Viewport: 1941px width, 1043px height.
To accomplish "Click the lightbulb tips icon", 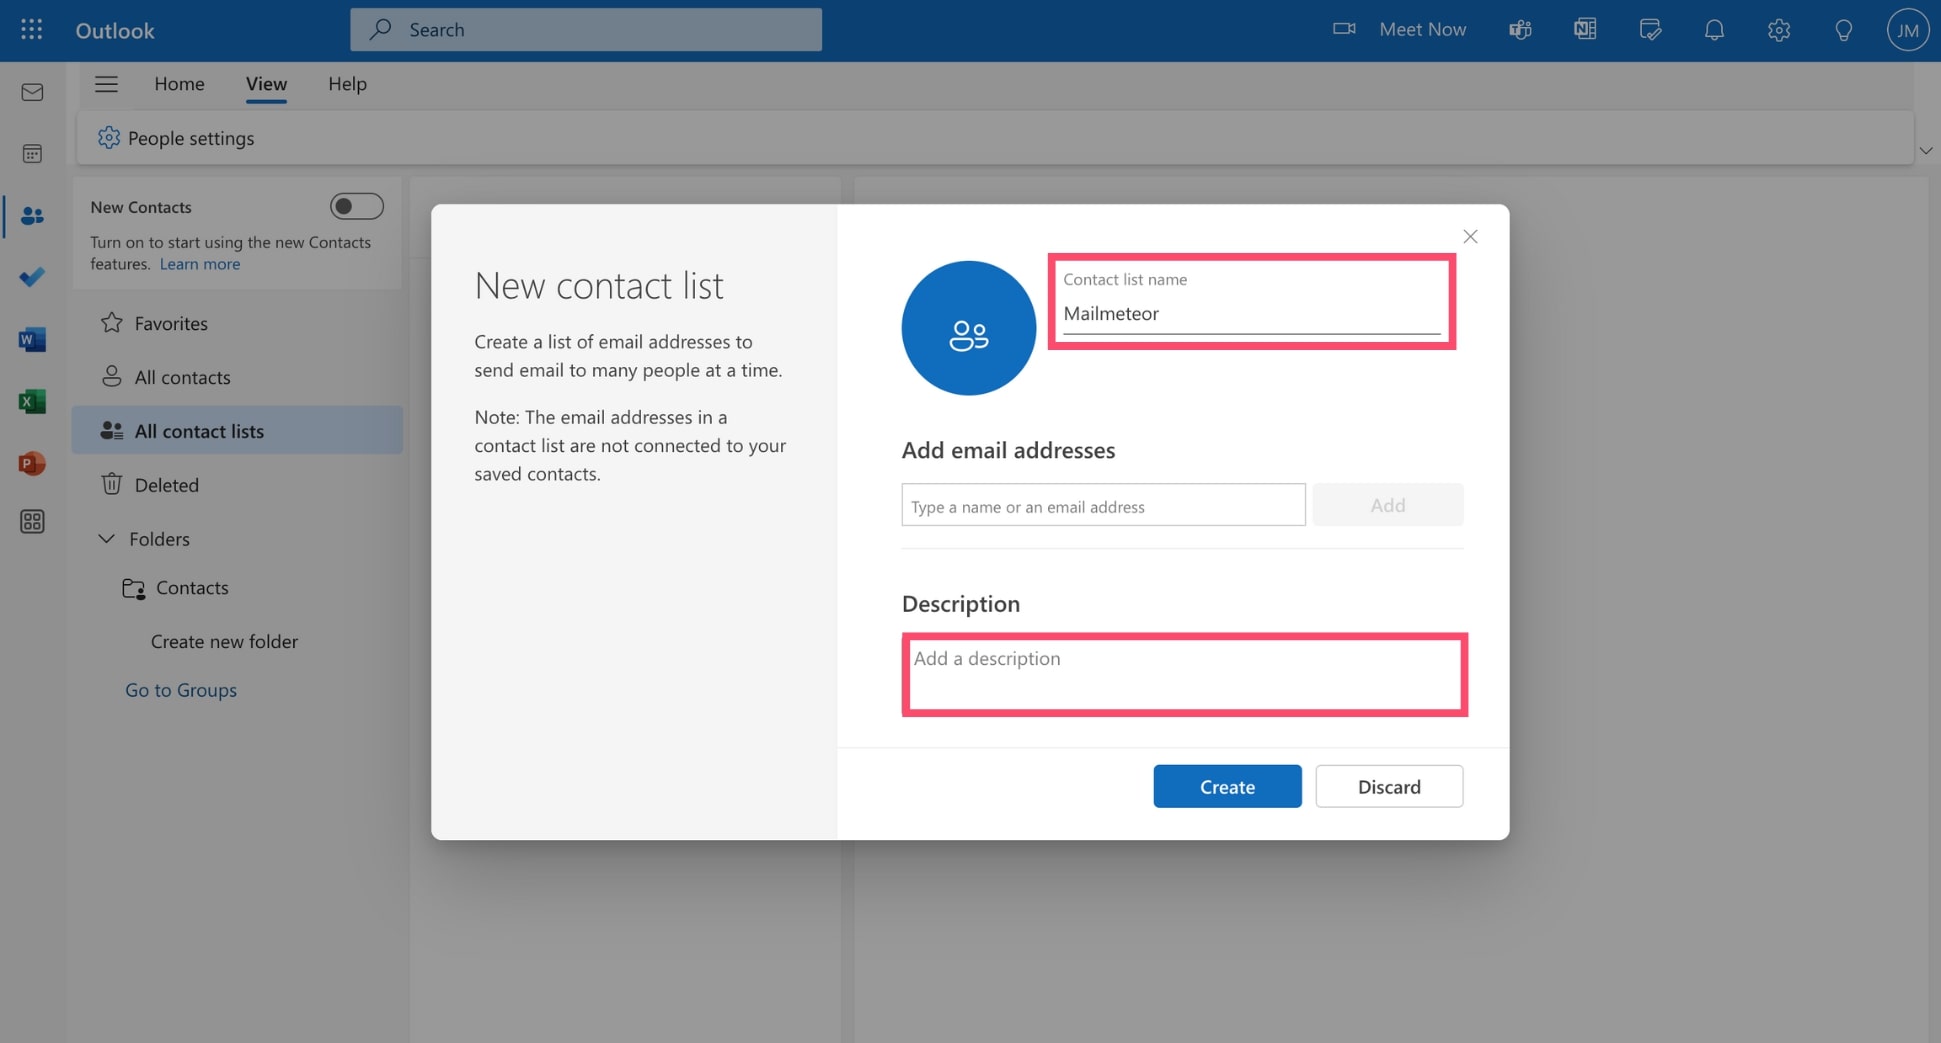I will tap(1843, 30).
